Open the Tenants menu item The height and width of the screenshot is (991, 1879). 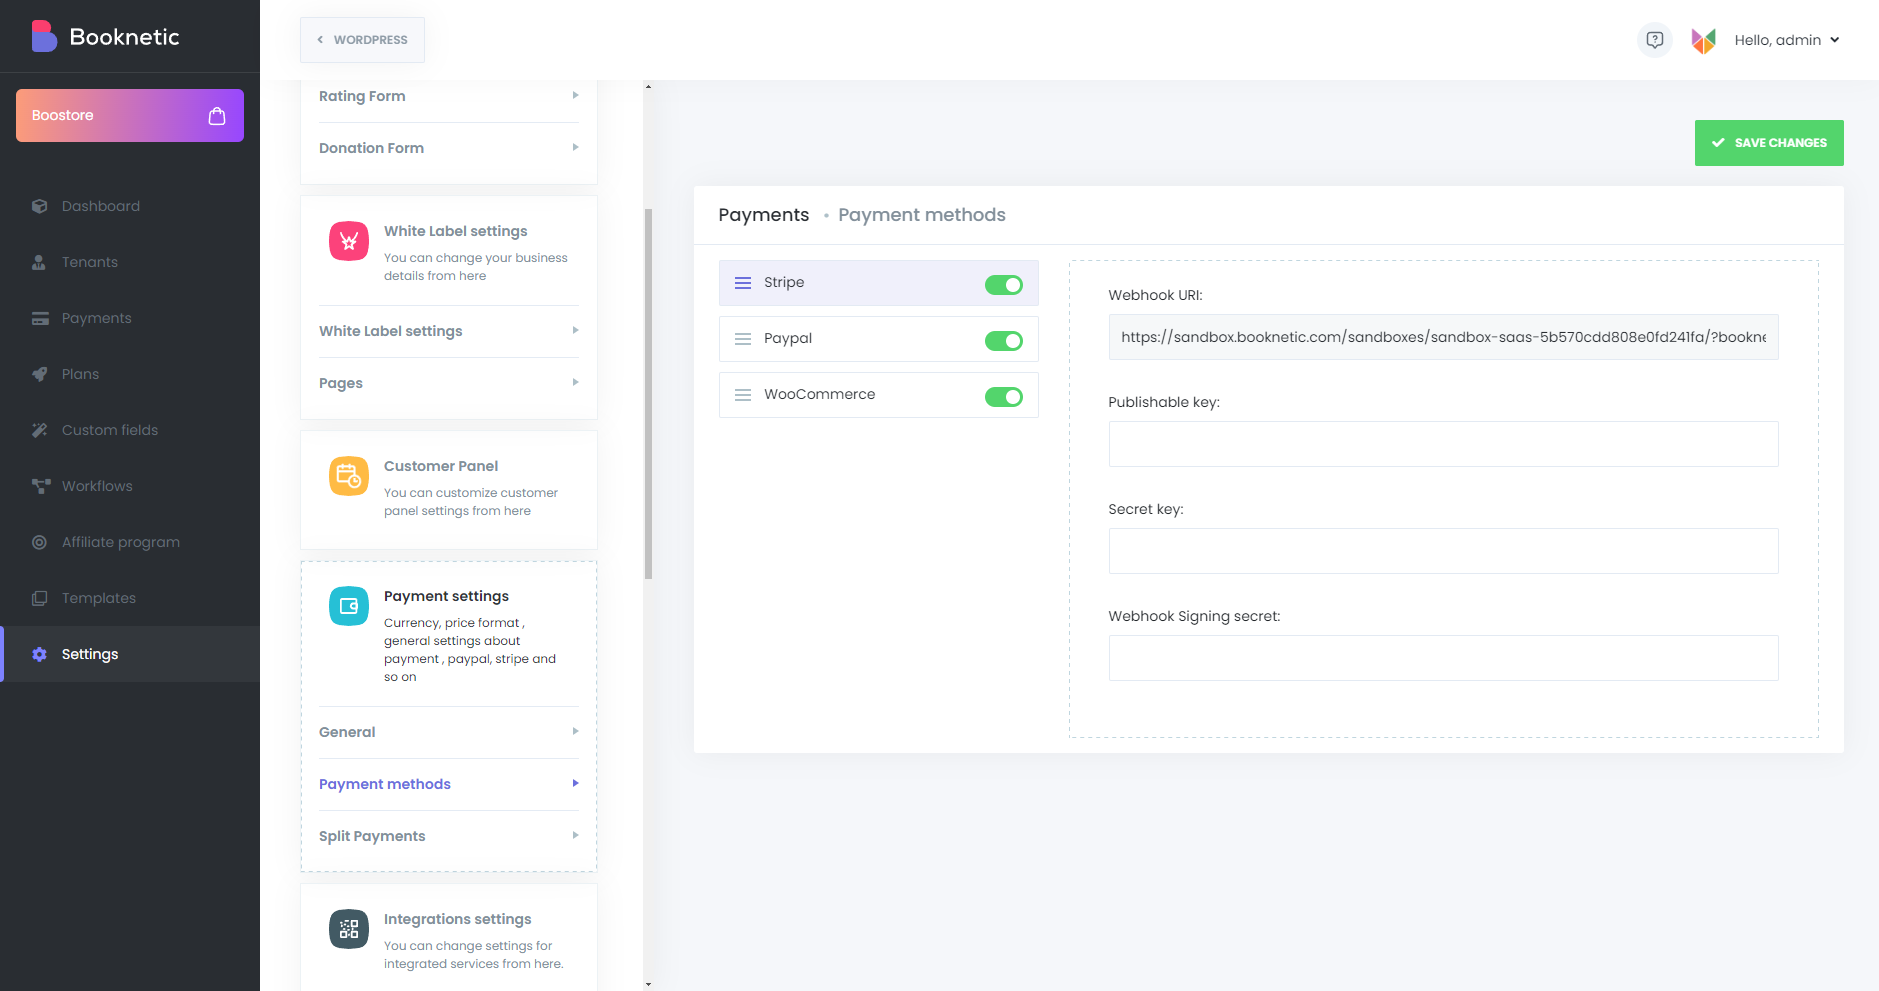130,262
